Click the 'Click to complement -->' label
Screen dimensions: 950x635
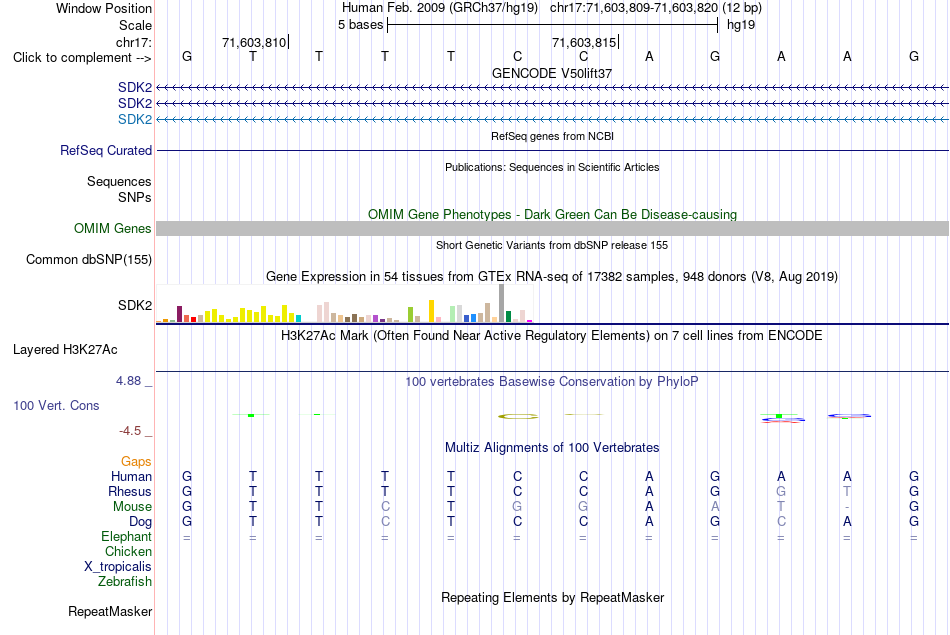pos(82,58)
